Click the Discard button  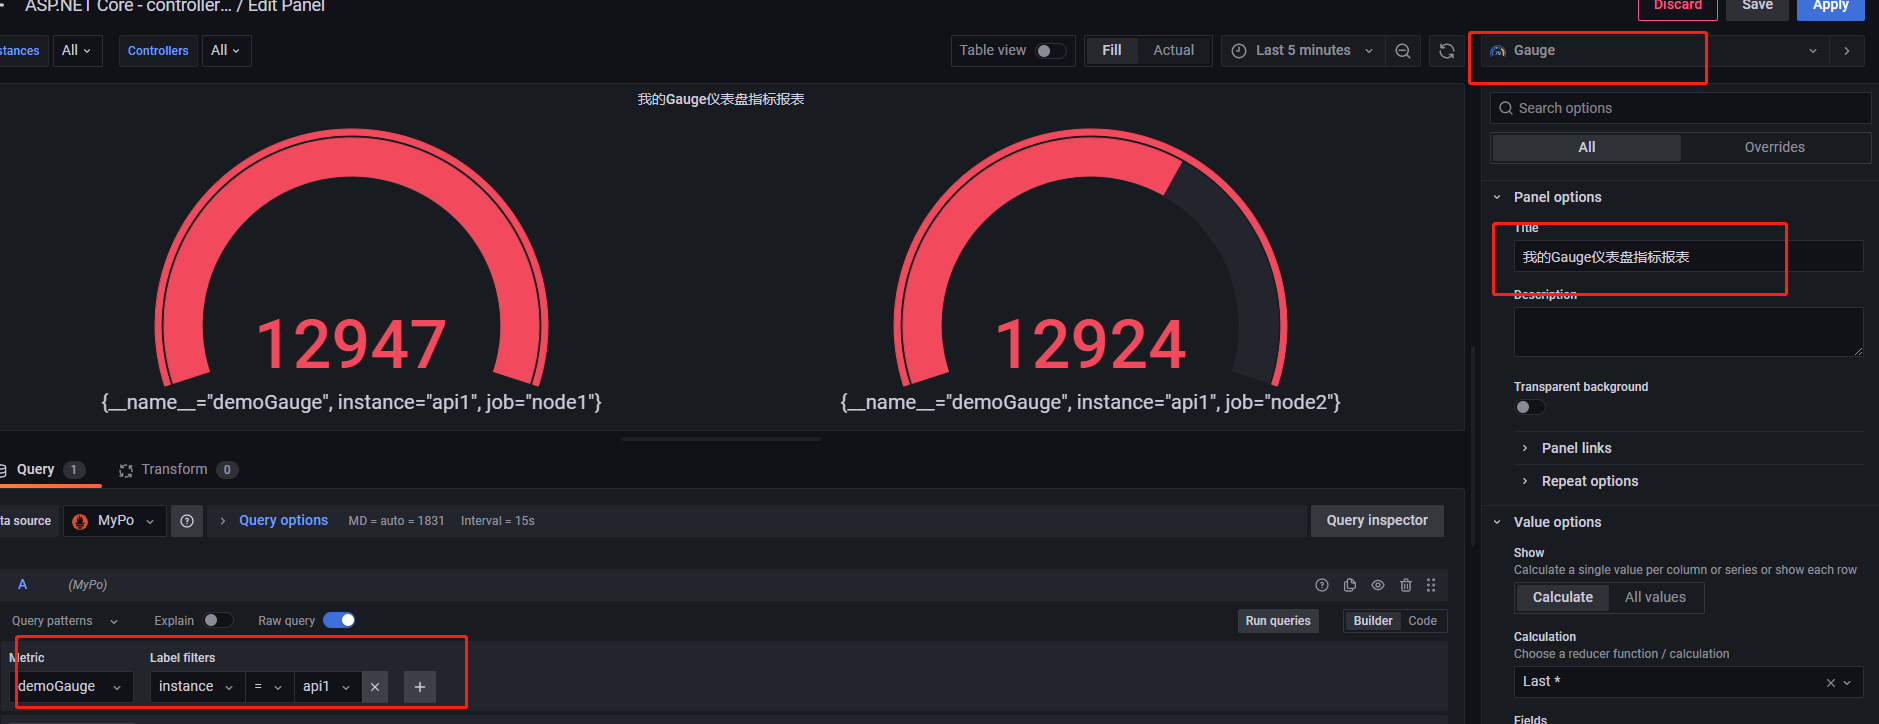pyautogui.click(x=1678, y=7)
